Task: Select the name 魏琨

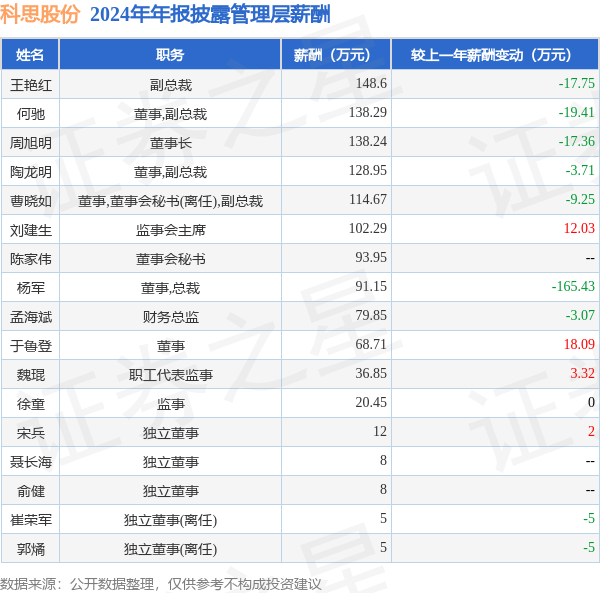Action: 31,375
